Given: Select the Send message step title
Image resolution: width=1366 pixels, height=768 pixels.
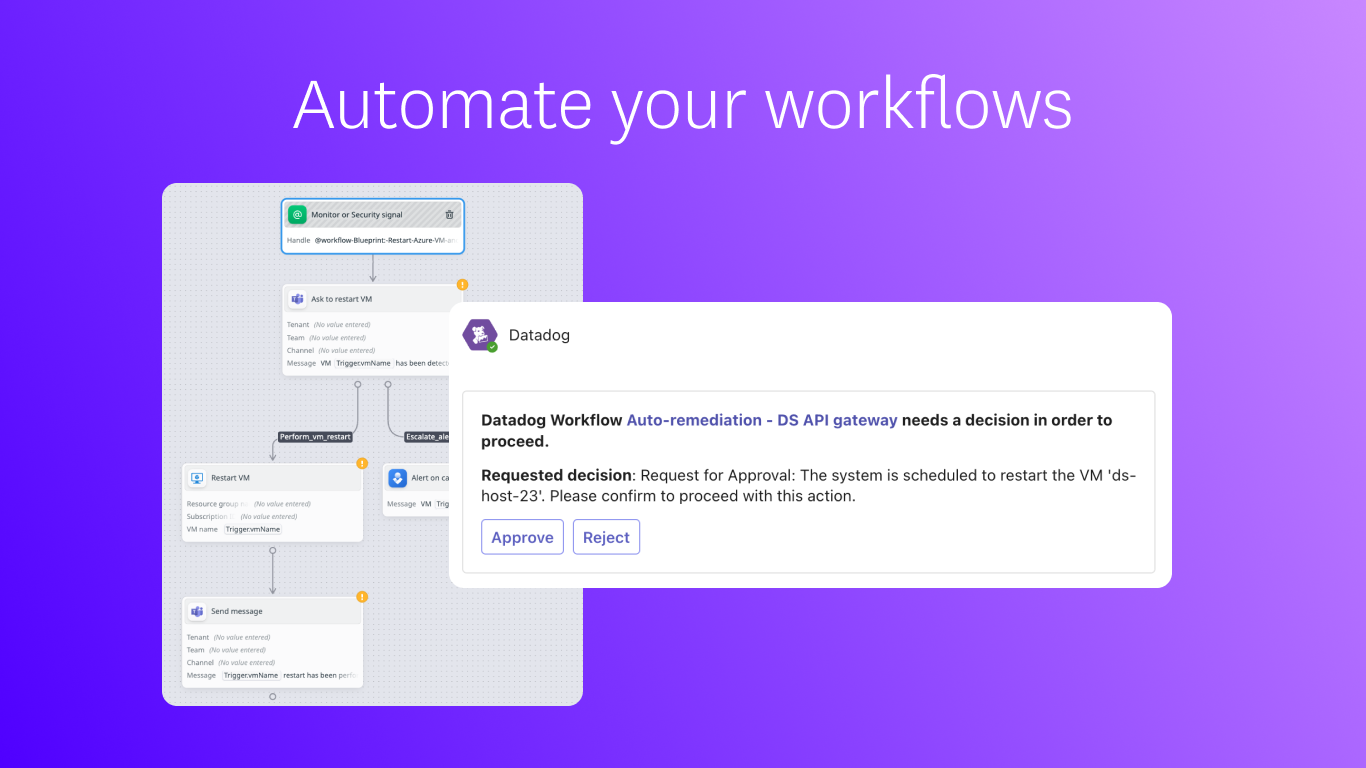Looking at the screenshot, I should pos(237,611).
